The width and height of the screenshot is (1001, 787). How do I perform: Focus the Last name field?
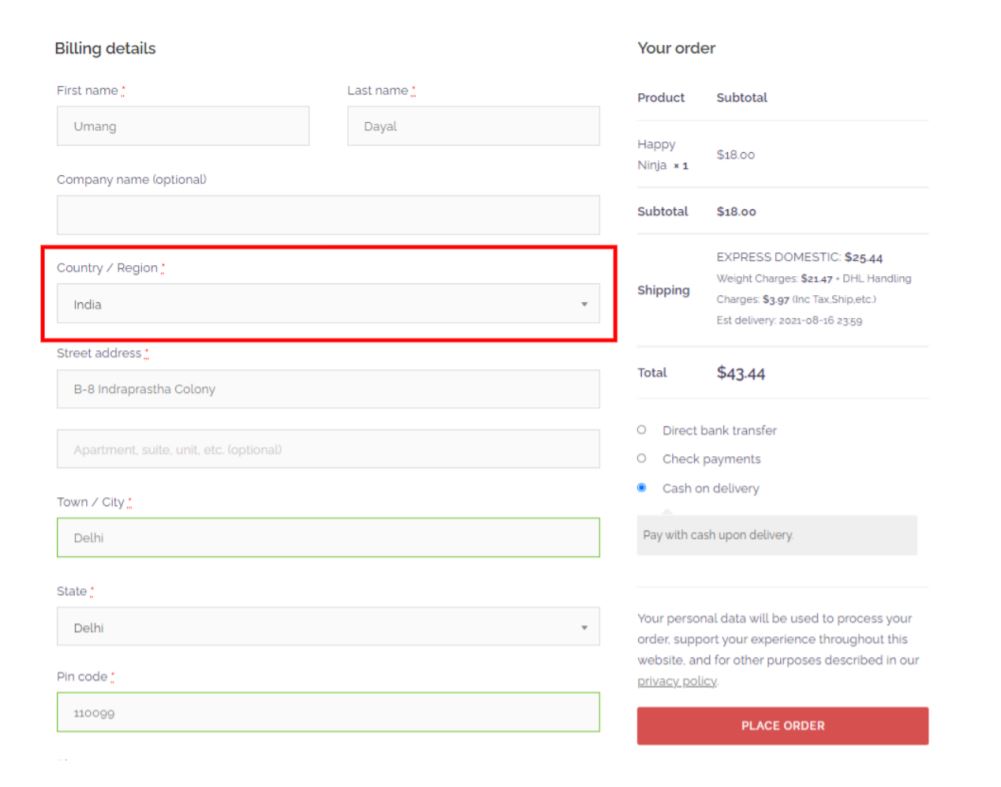474,126
